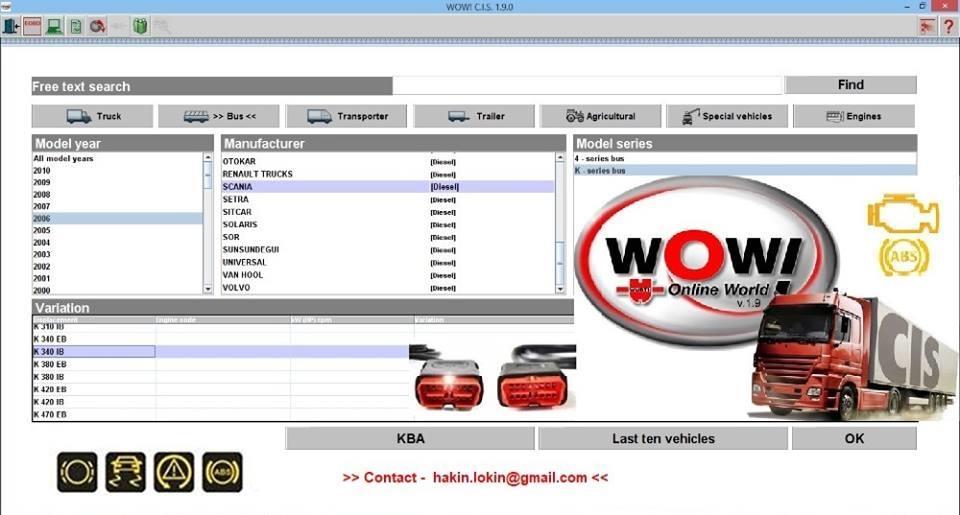Screen dimensions: 960x515
Task: Select "4 - series bus" model series
Action: [745, 159]
